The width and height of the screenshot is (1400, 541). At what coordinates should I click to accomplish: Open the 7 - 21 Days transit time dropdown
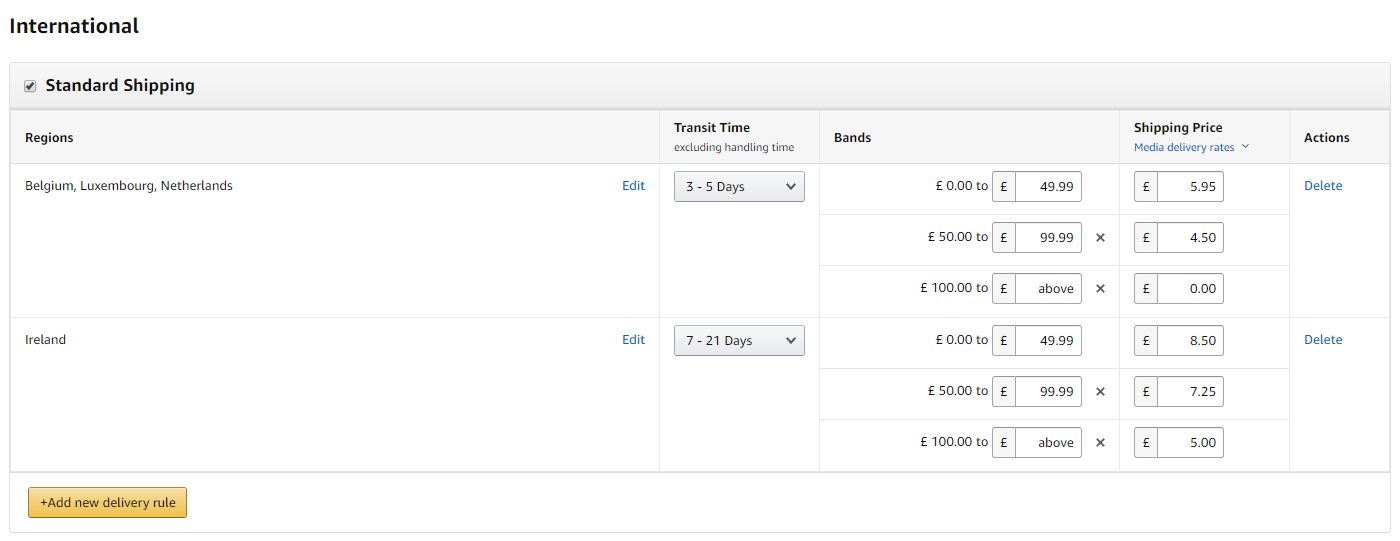pyautogui.click(x=739, y=341)
